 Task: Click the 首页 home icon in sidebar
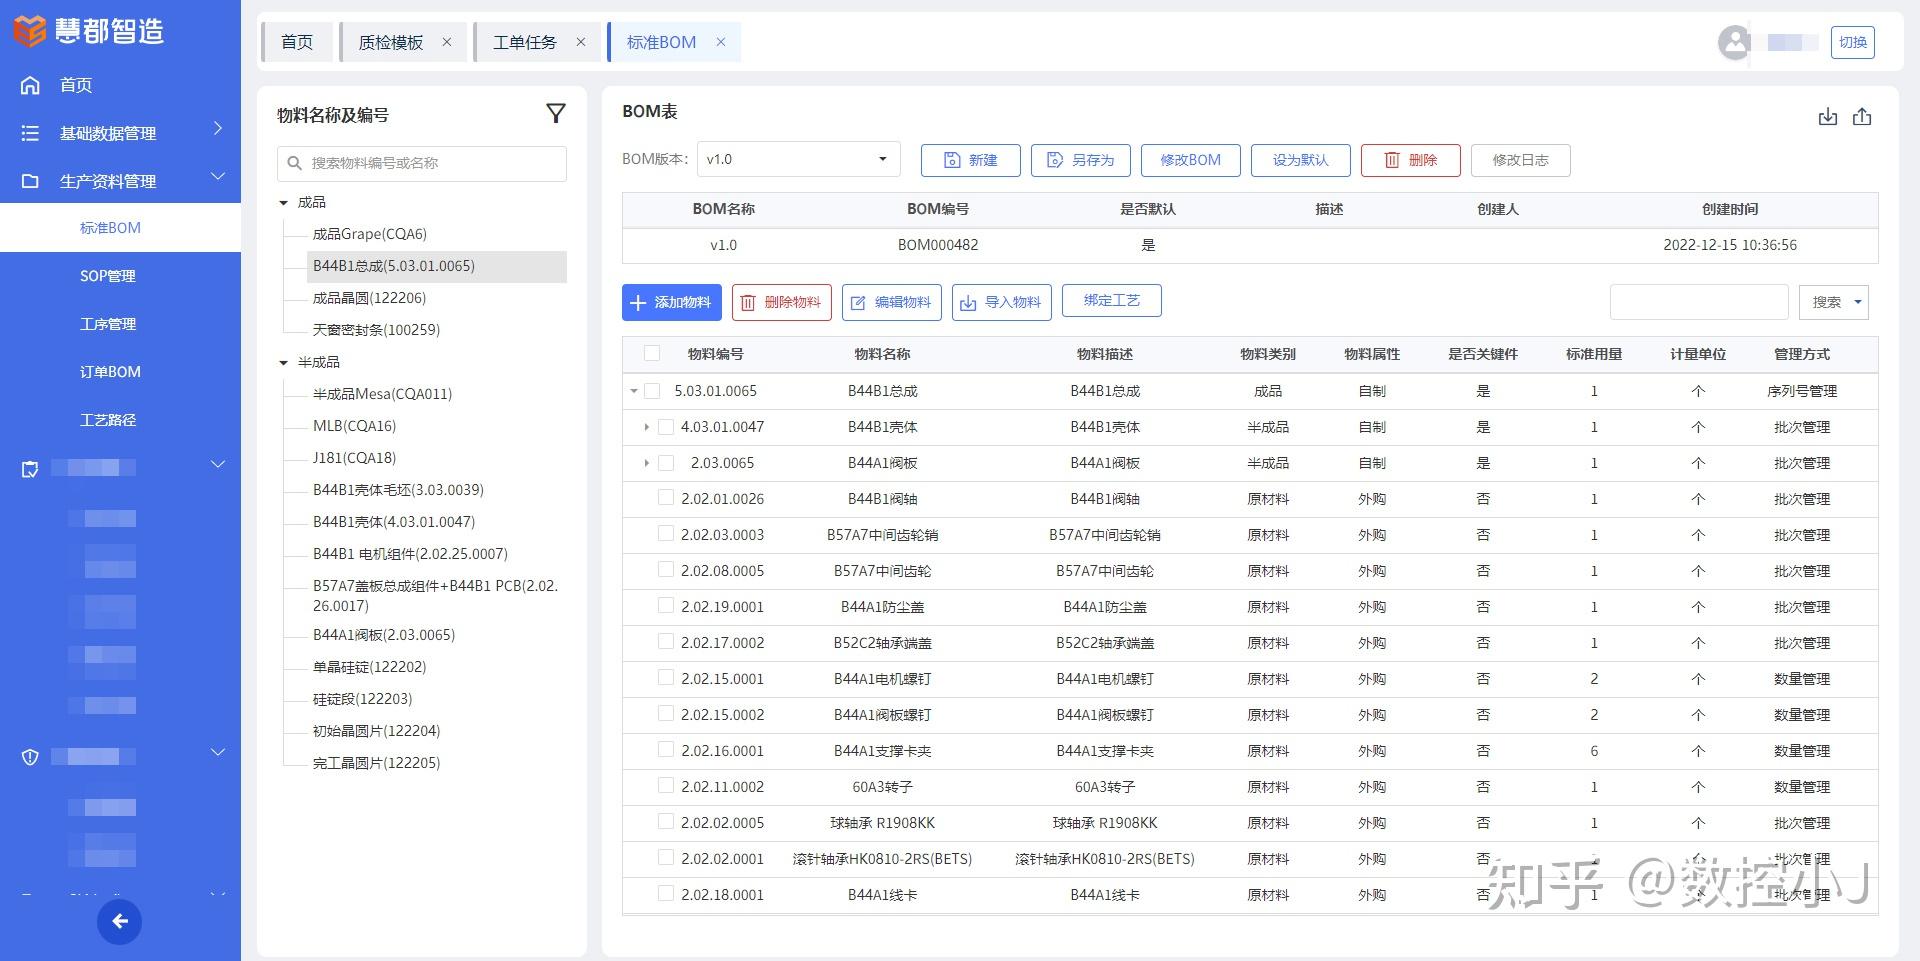pyautogui.click(x=30, y=85)
